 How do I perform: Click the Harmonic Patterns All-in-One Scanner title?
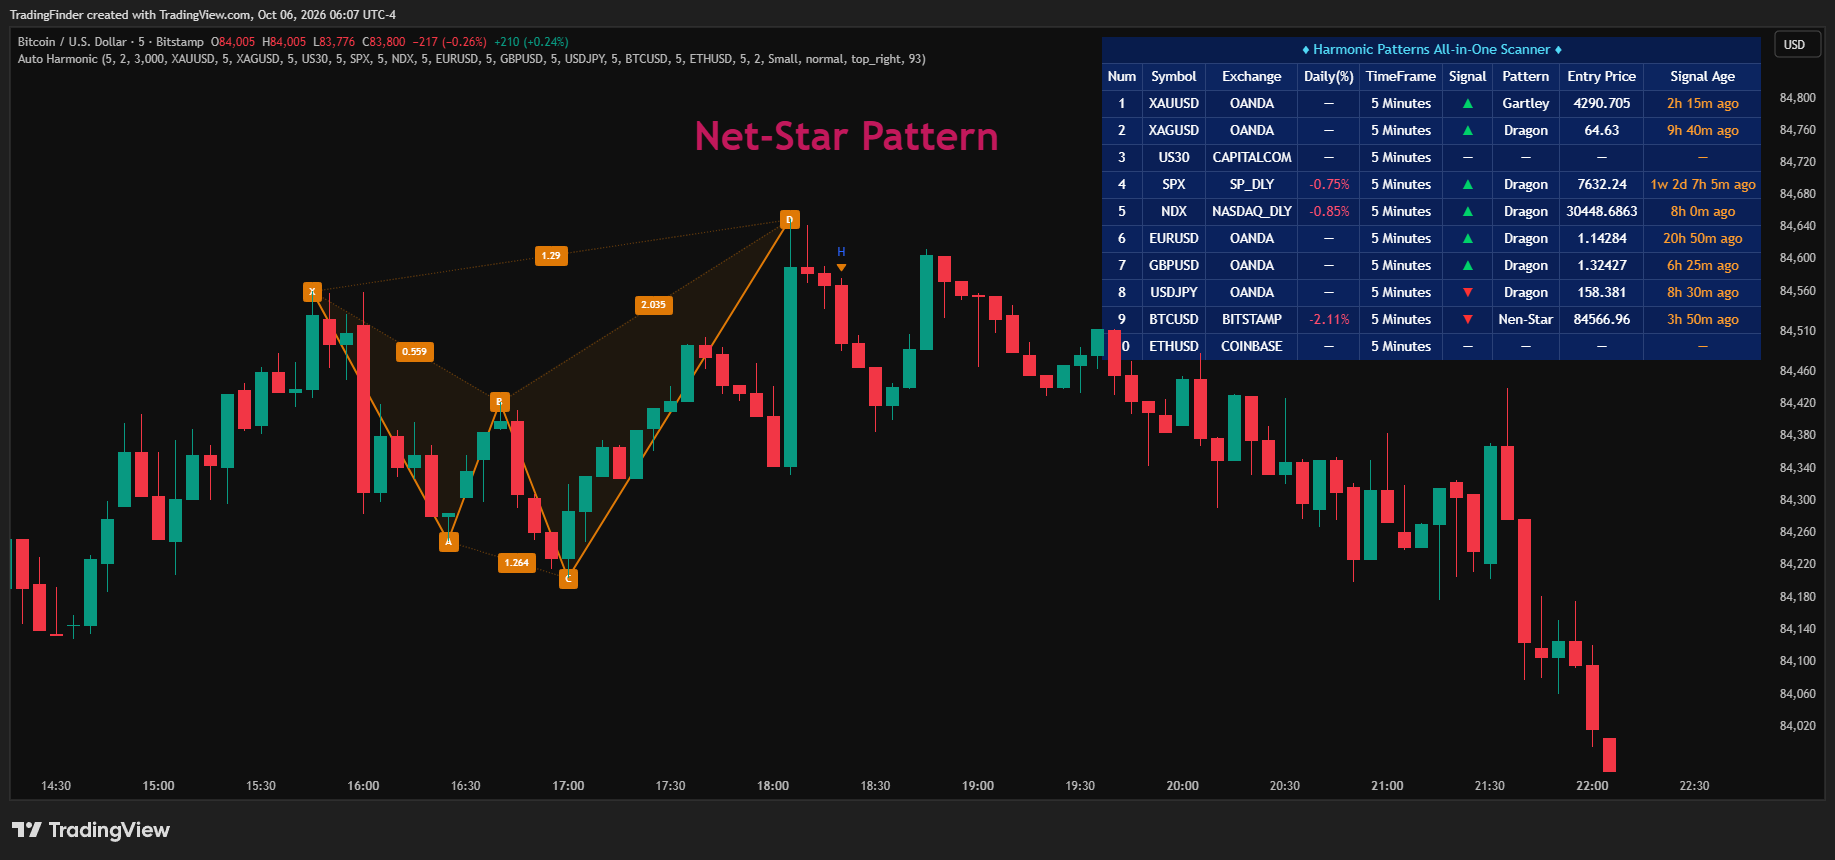[x=1431, y=49]
